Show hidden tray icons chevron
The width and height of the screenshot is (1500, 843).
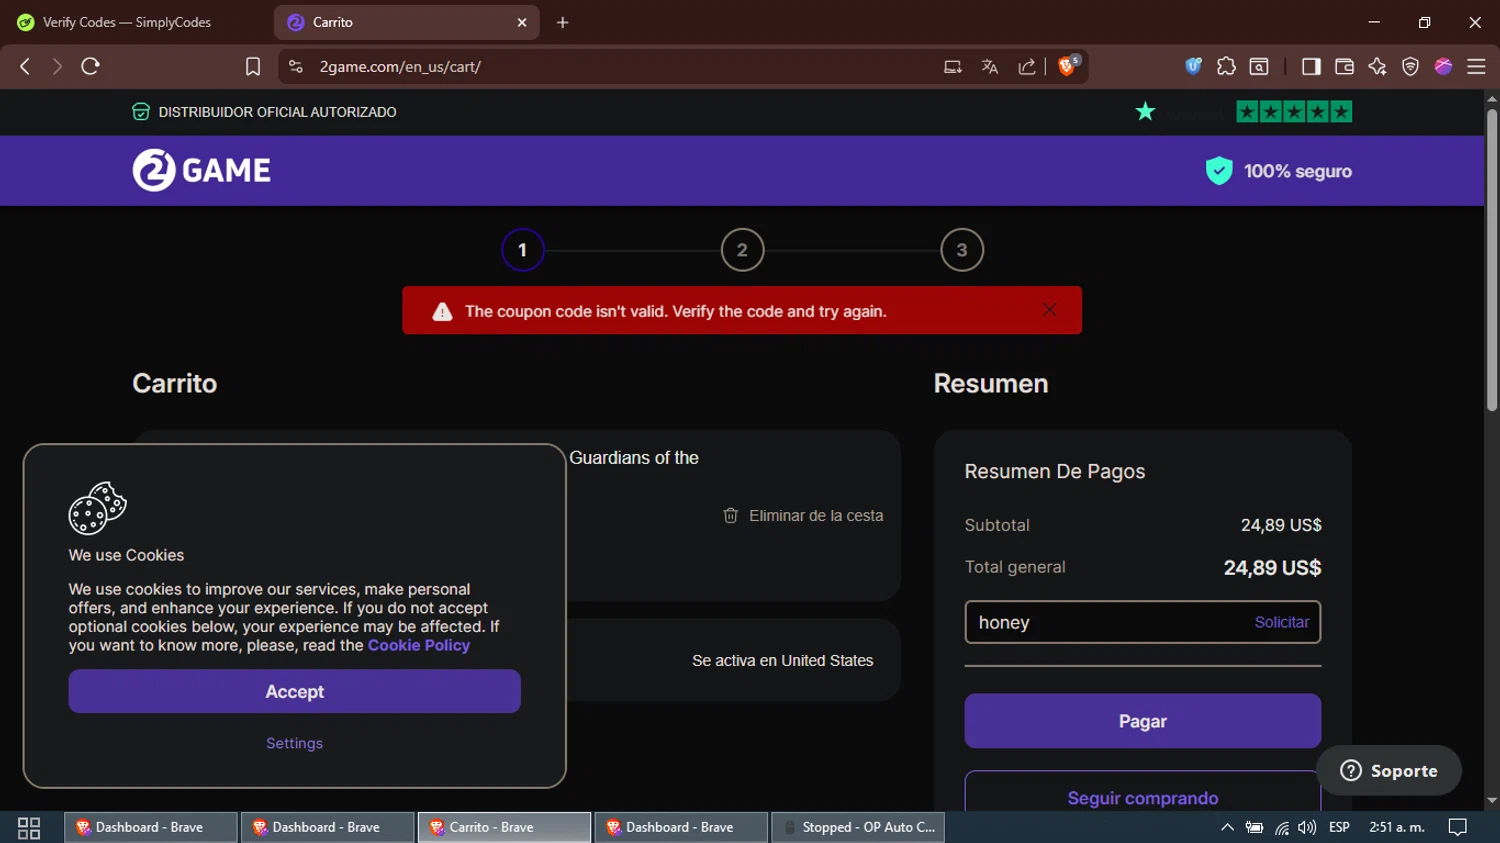pos(1227,827)
